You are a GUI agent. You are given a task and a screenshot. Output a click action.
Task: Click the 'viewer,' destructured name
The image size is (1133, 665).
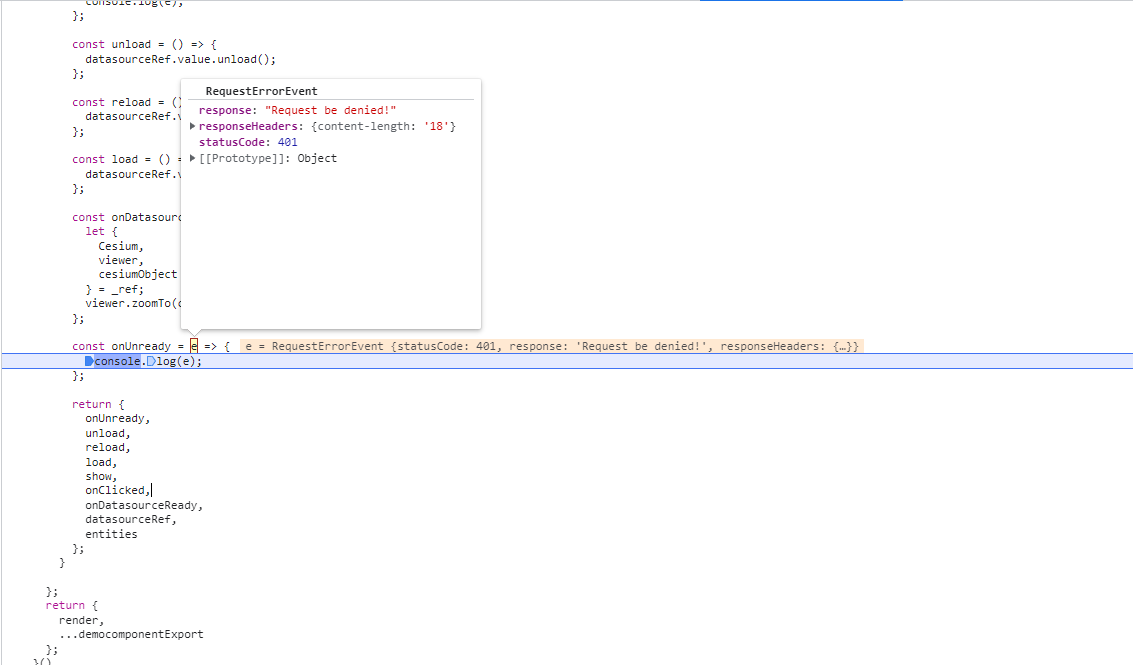pos(121,260)
